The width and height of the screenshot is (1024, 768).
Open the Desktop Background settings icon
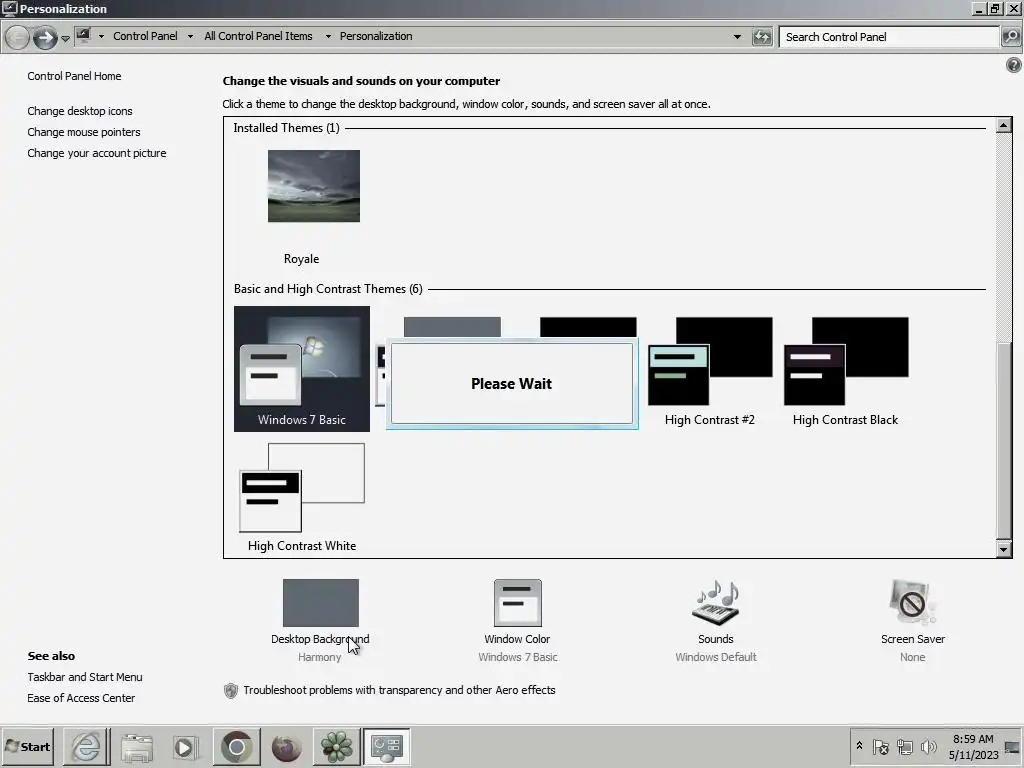(321, 603)
